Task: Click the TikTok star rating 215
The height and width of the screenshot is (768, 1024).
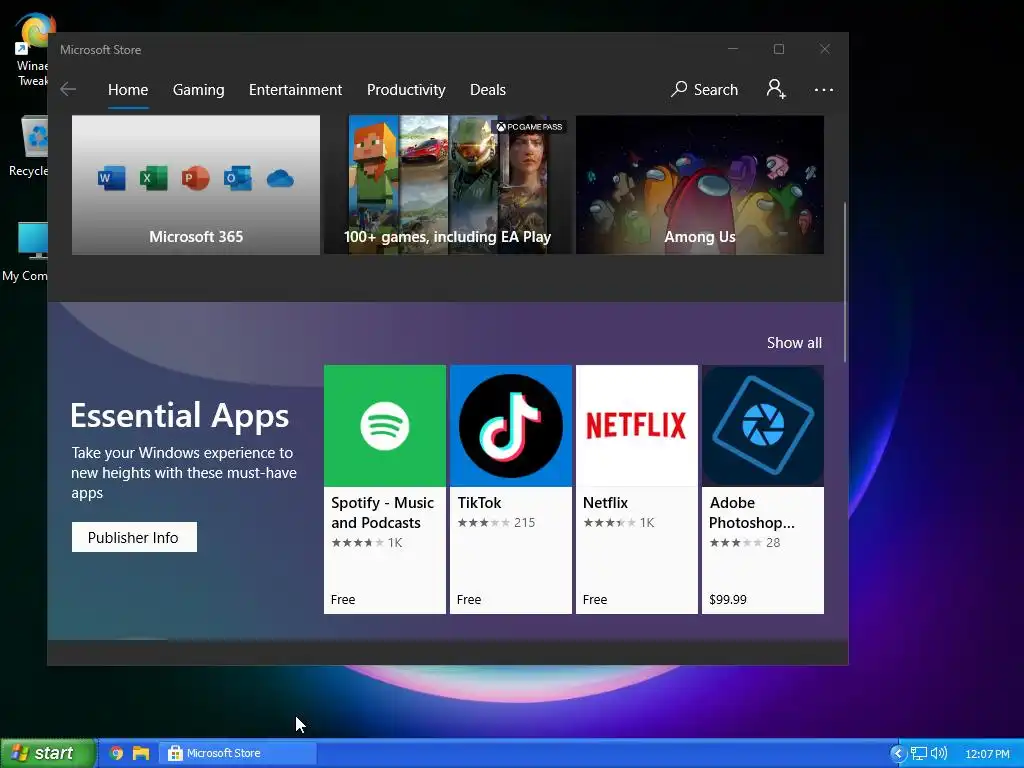Action: tap(496, 522)
